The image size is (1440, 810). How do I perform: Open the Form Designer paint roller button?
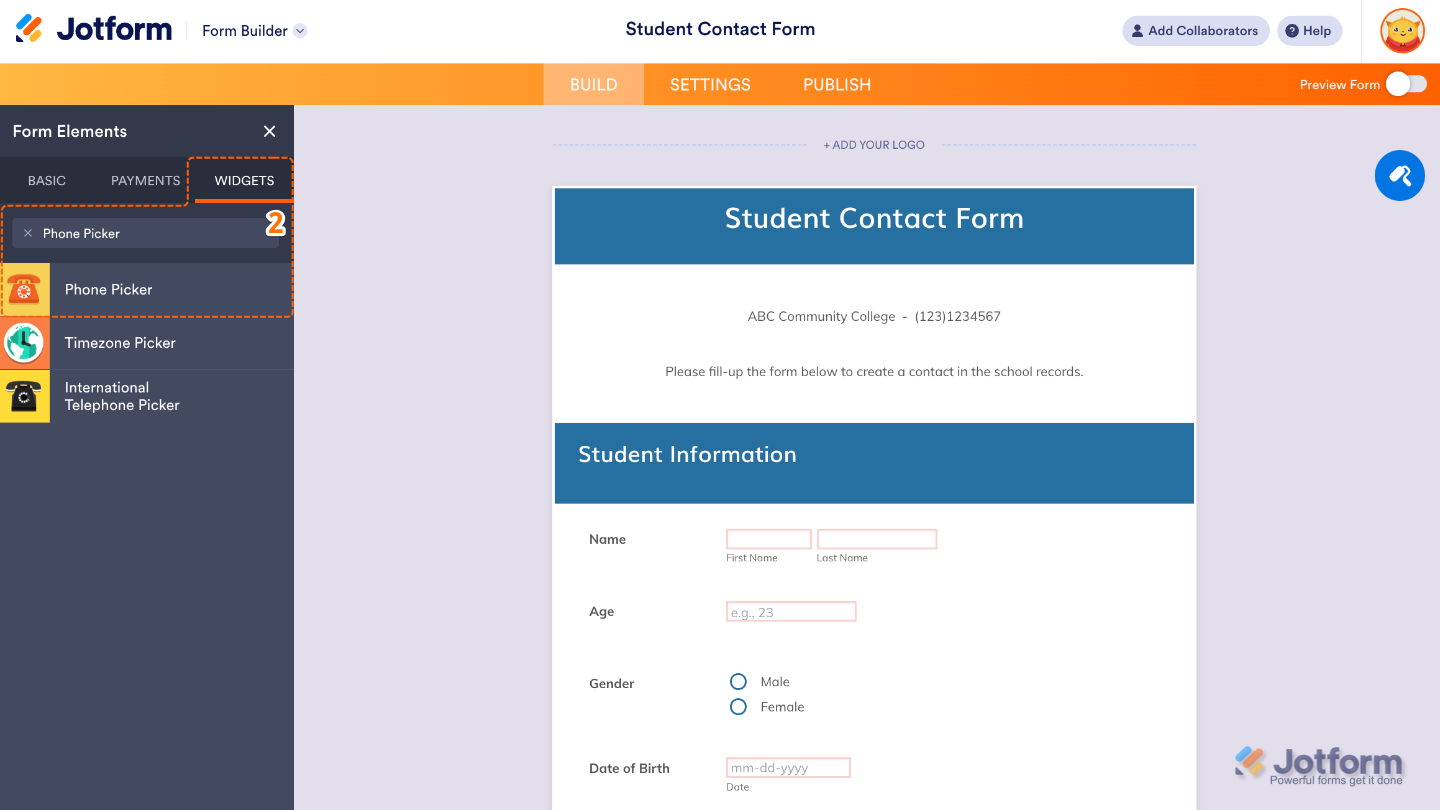click(1399, 176)
